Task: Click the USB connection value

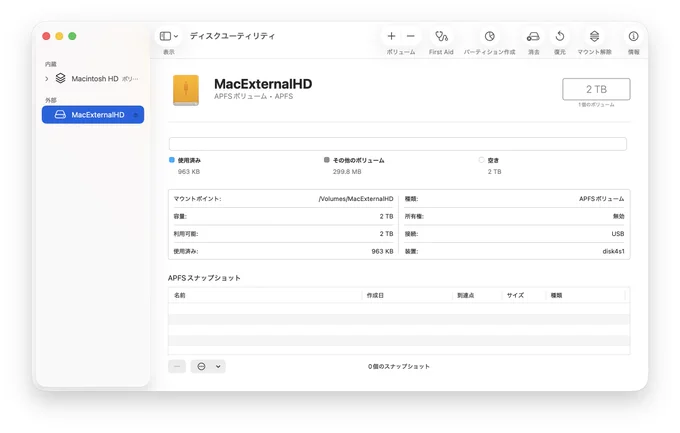Action: tap(618, 234)
